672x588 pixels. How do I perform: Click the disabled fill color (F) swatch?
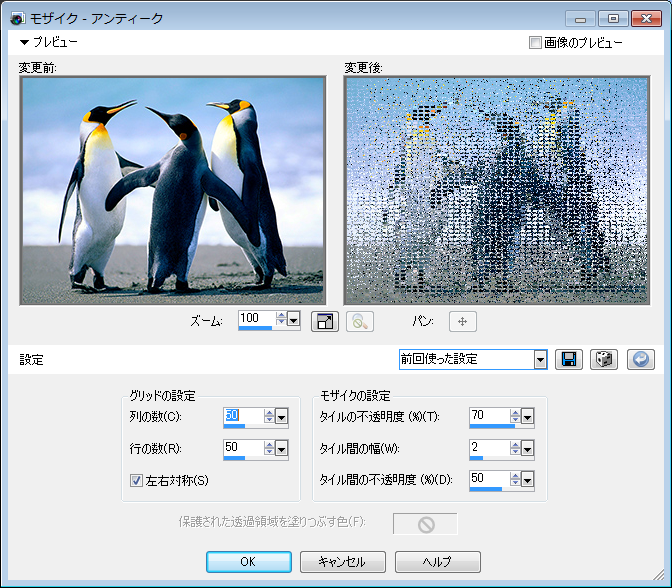click(425, 524)
